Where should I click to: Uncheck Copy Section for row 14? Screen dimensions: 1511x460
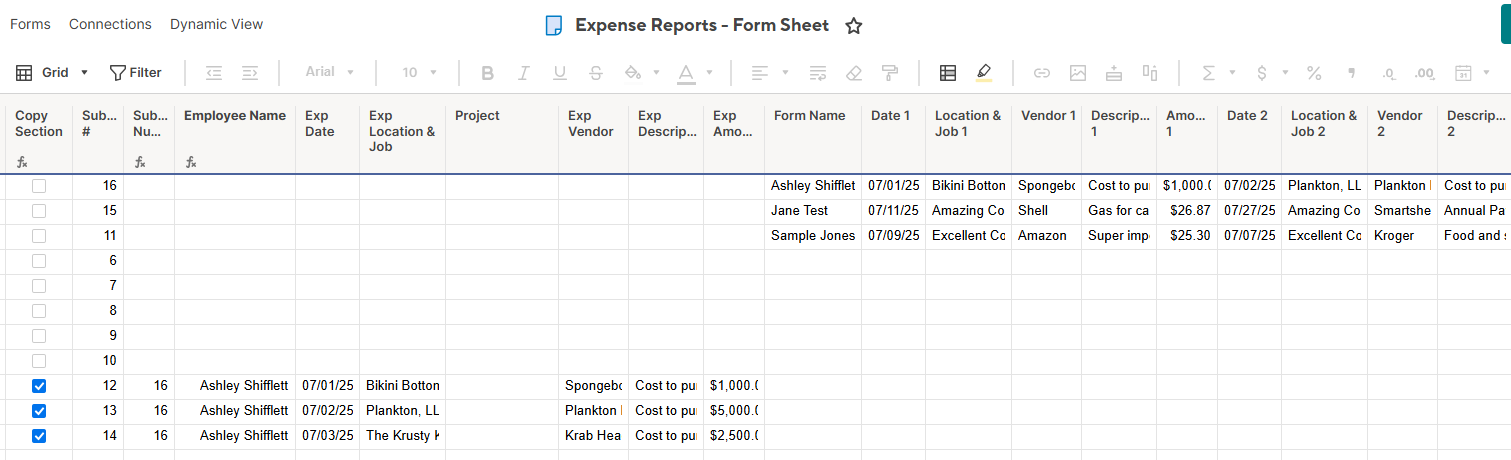pyautogui.click(x=39, y=436)
